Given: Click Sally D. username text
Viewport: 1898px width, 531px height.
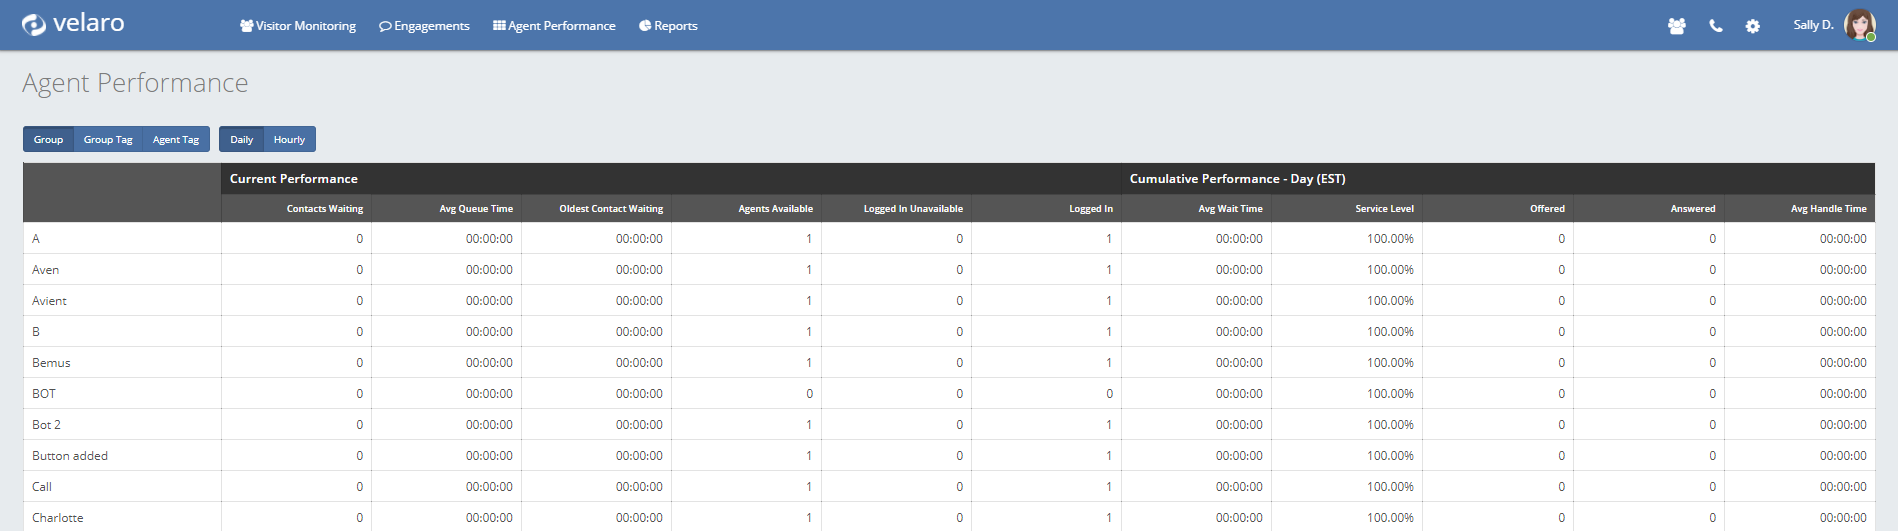Looking at the screenshot, I should point(1812,25).
